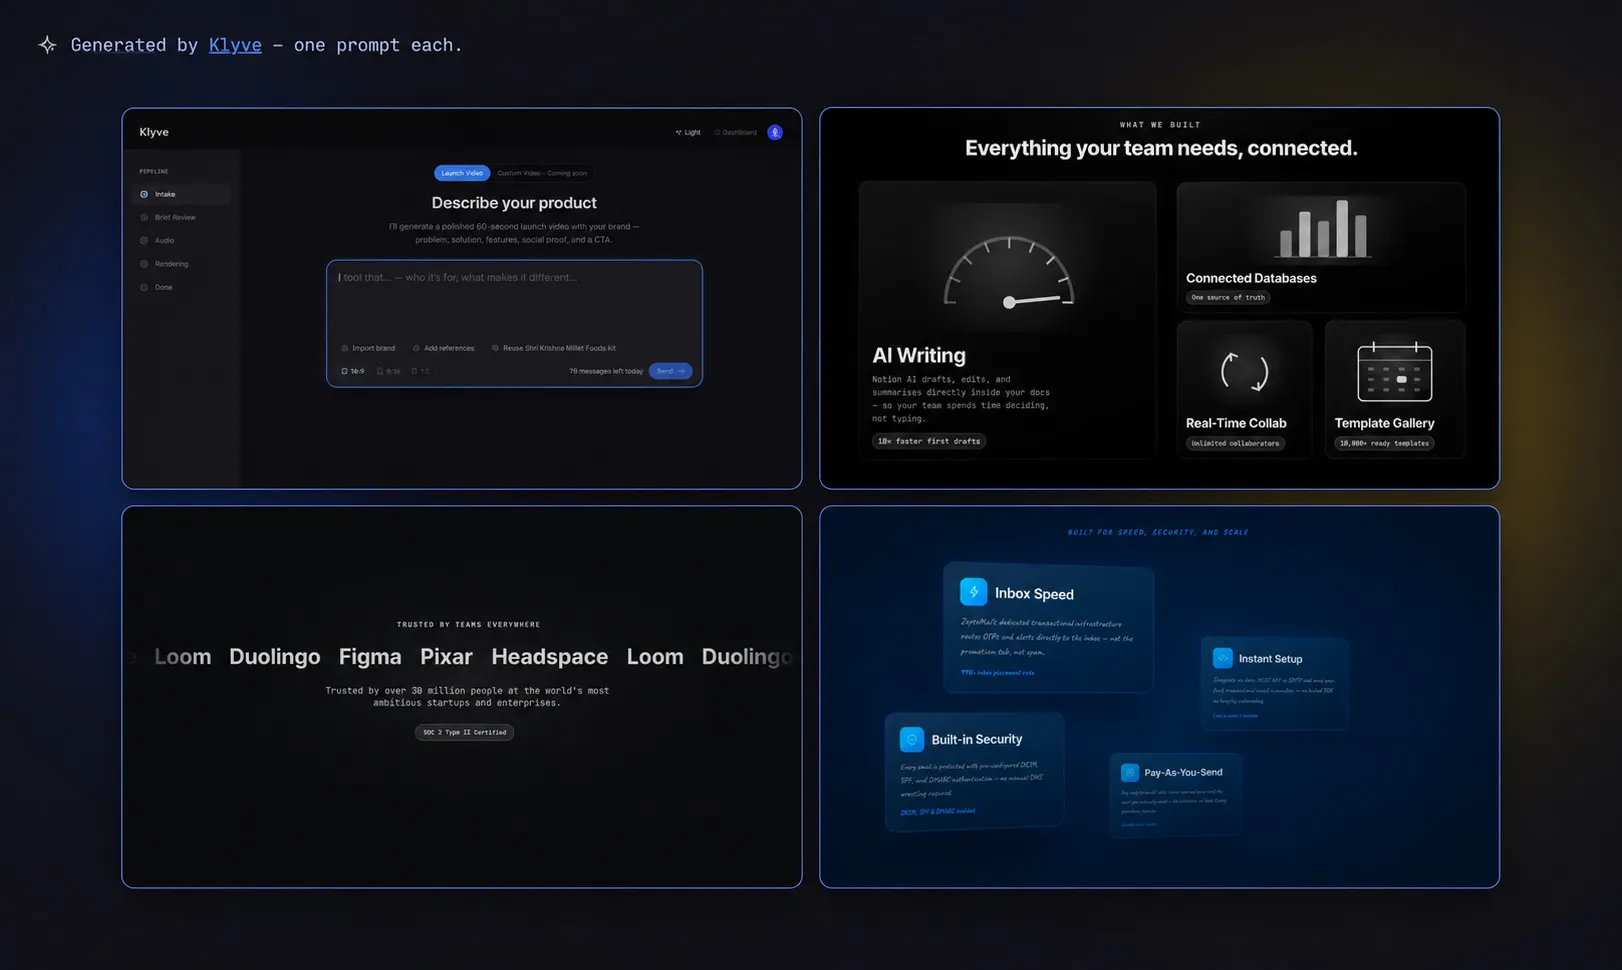Click the Pay-As-You-Send card icon
Screen dimensions: 1622x970
point(1130,773)
